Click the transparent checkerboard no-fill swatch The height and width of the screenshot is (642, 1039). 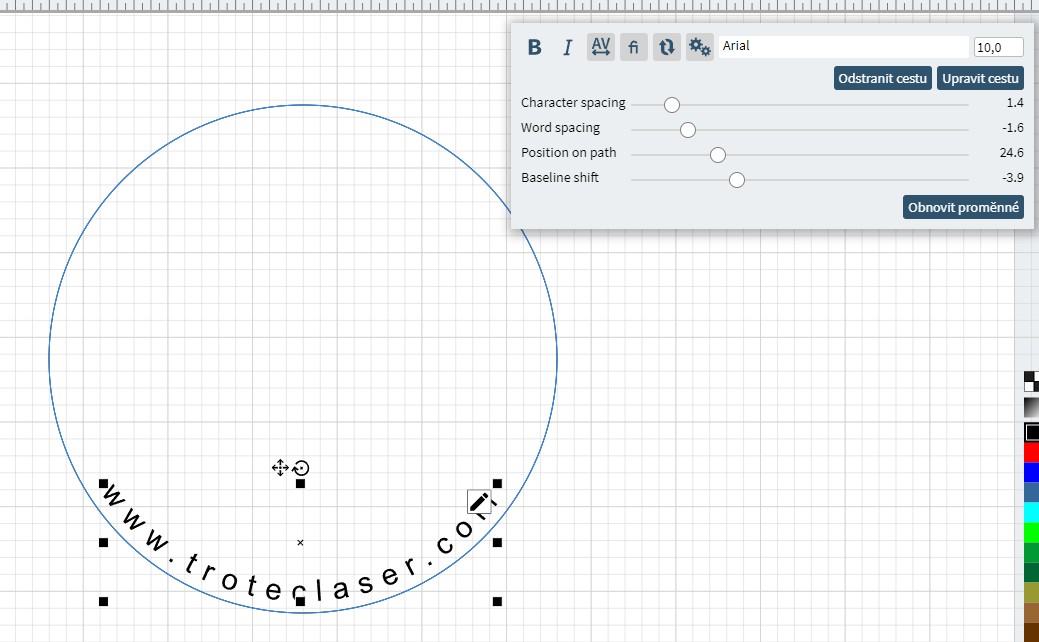point(1031,381)
